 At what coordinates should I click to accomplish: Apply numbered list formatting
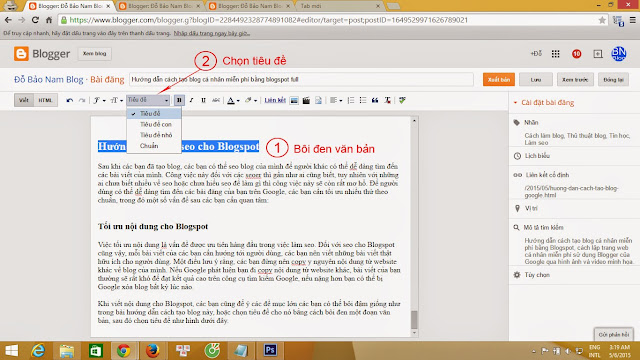point(351,100)
